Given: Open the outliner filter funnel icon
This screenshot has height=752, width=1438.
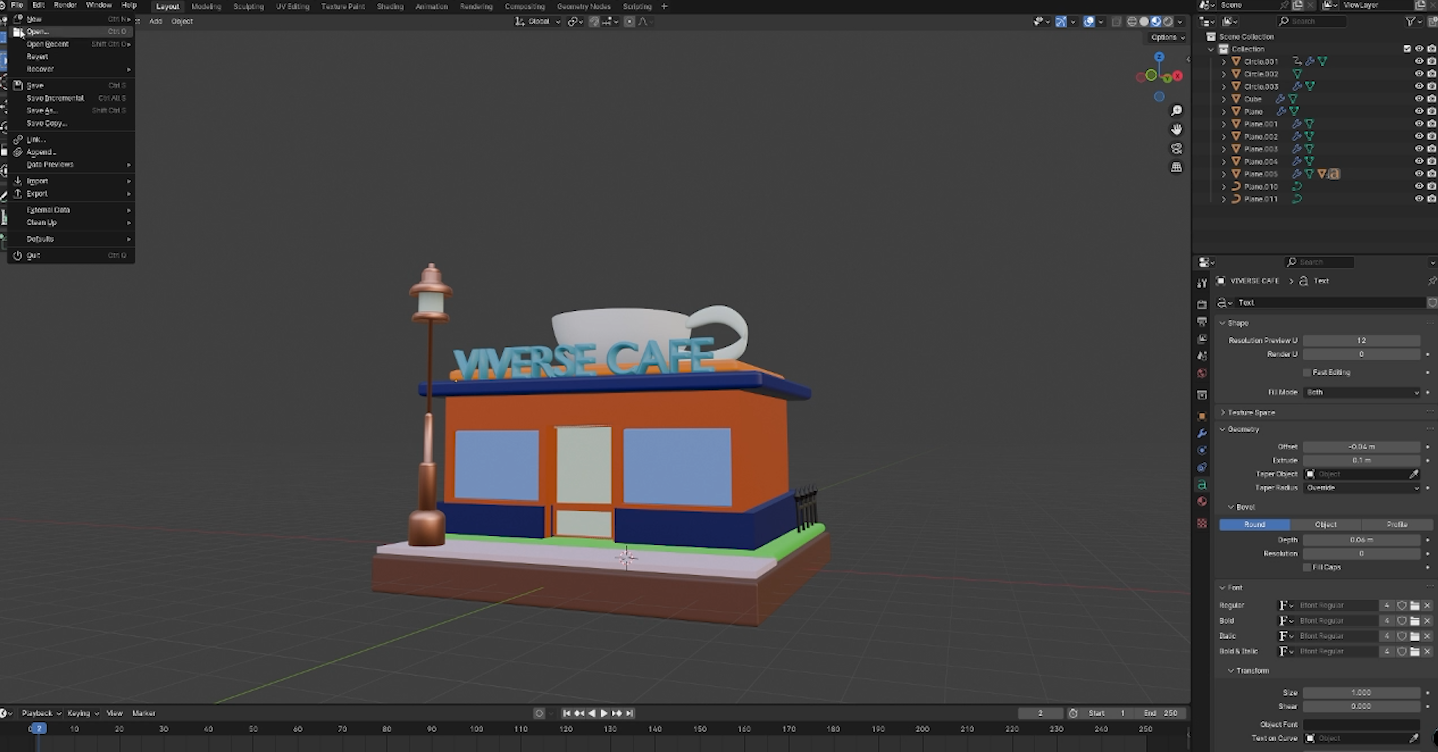Looking at the screenshot, I should pos(1410,22).
